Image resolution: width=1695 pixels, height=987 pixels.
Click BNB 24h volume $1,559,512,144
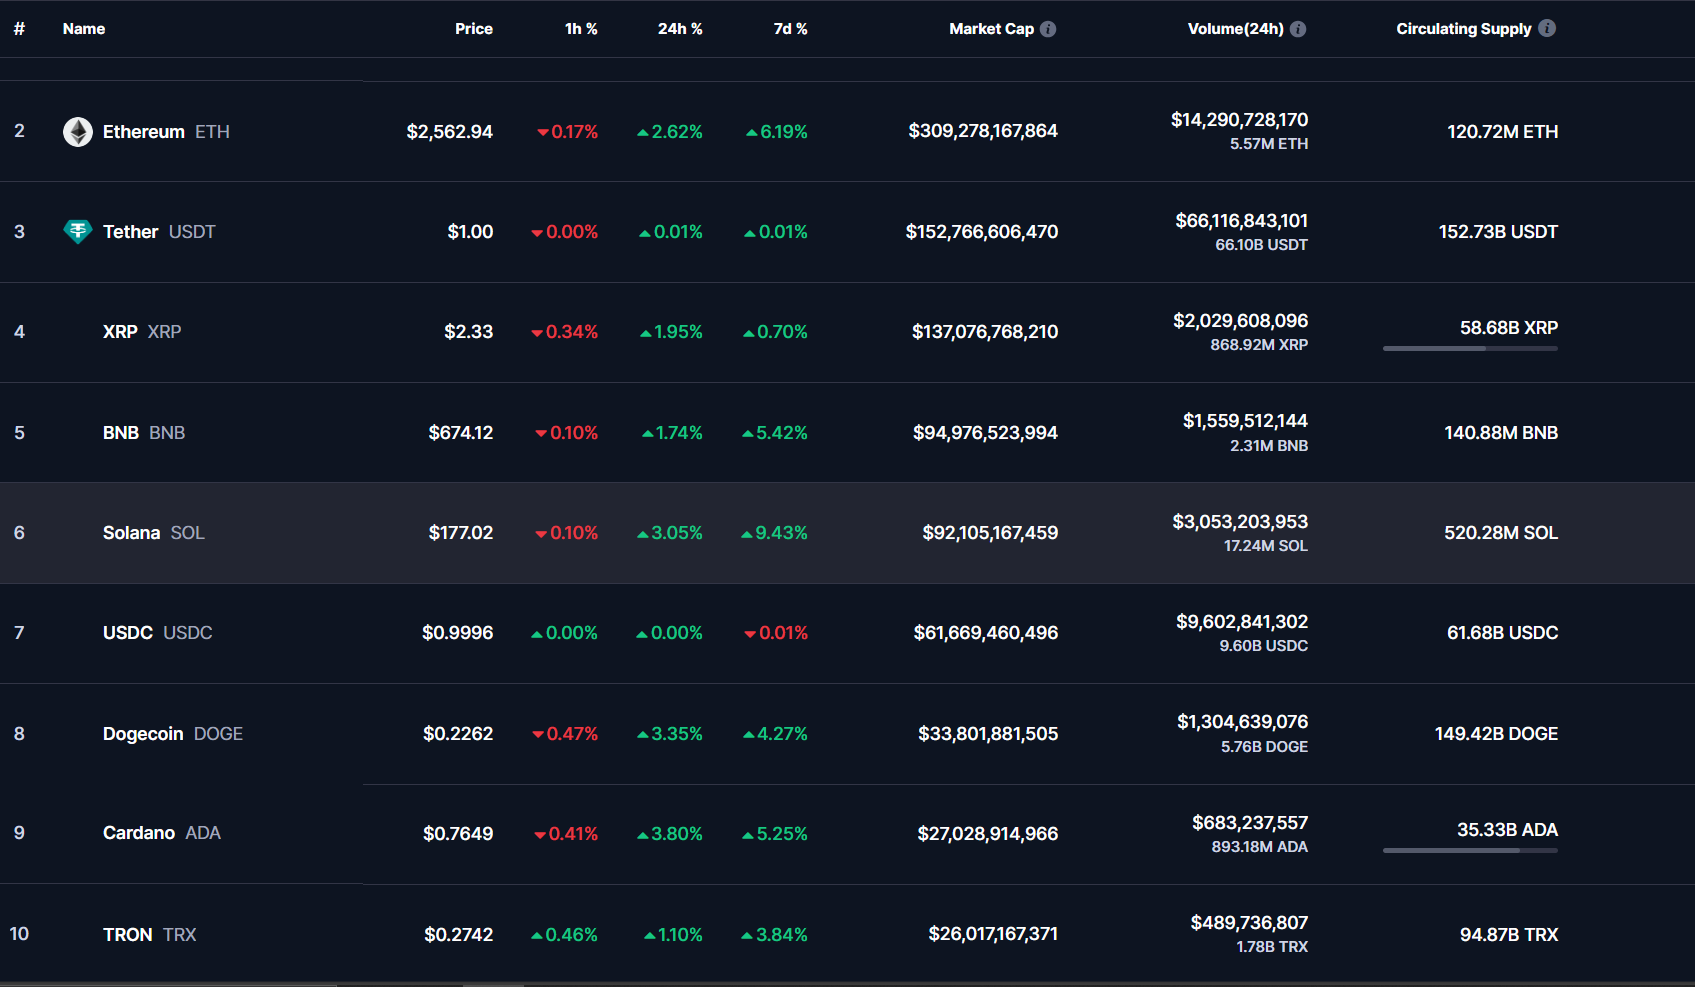1246,421
